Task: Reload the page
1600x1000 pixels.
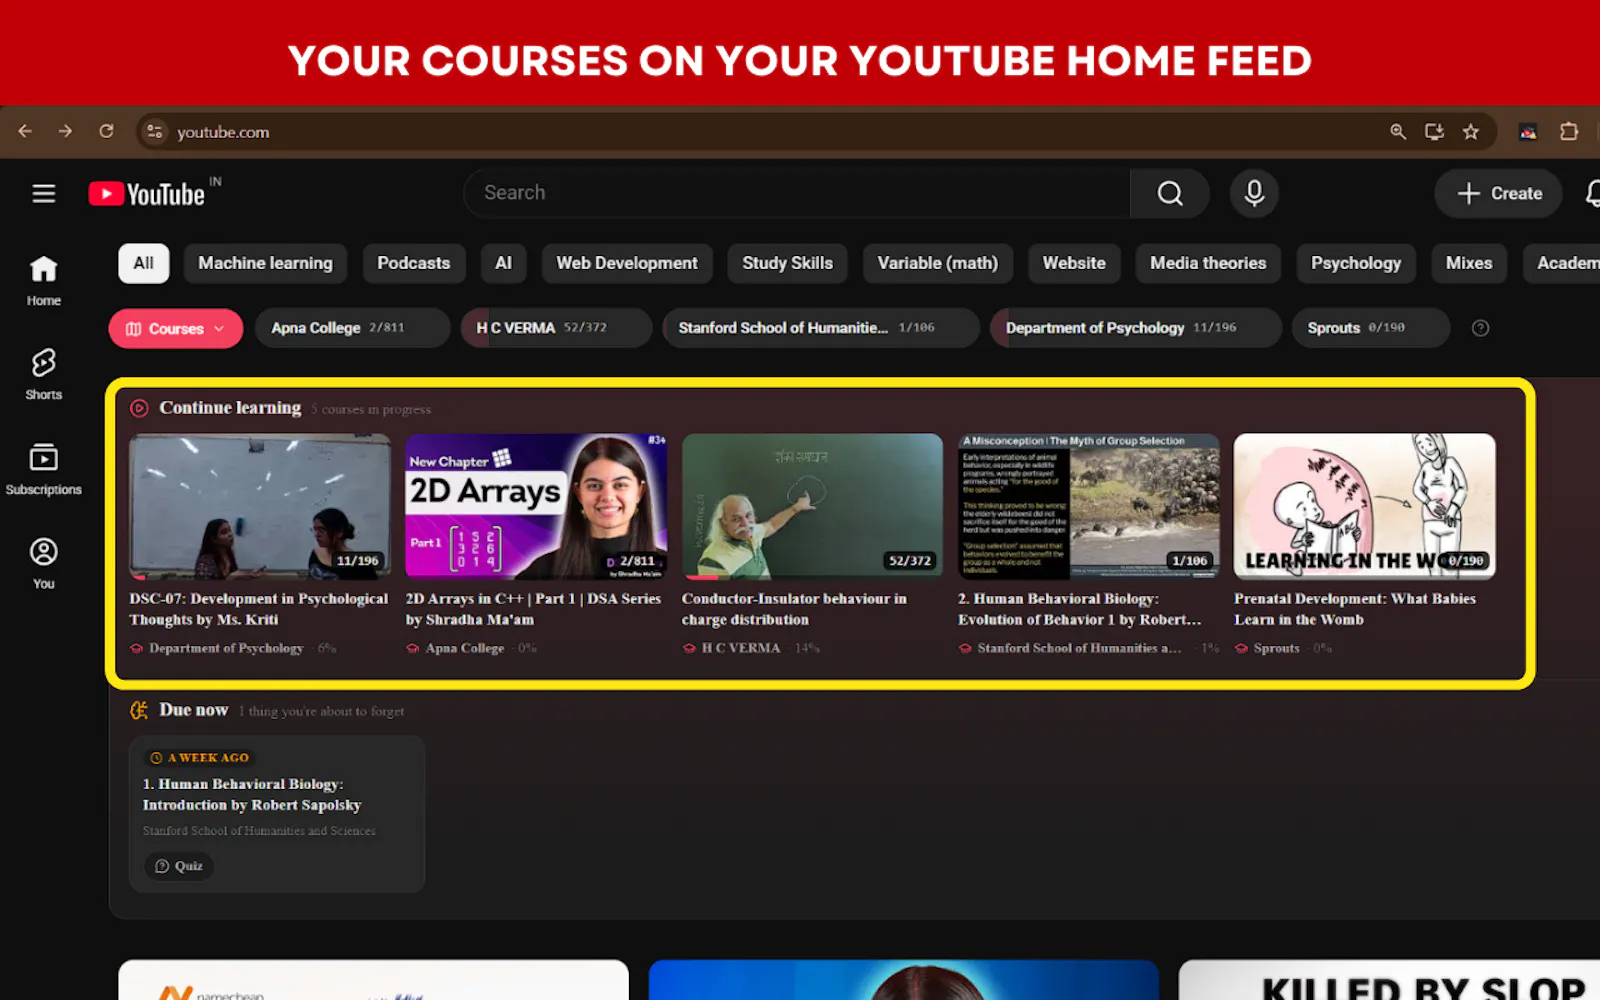Action: tap(106, 131)
